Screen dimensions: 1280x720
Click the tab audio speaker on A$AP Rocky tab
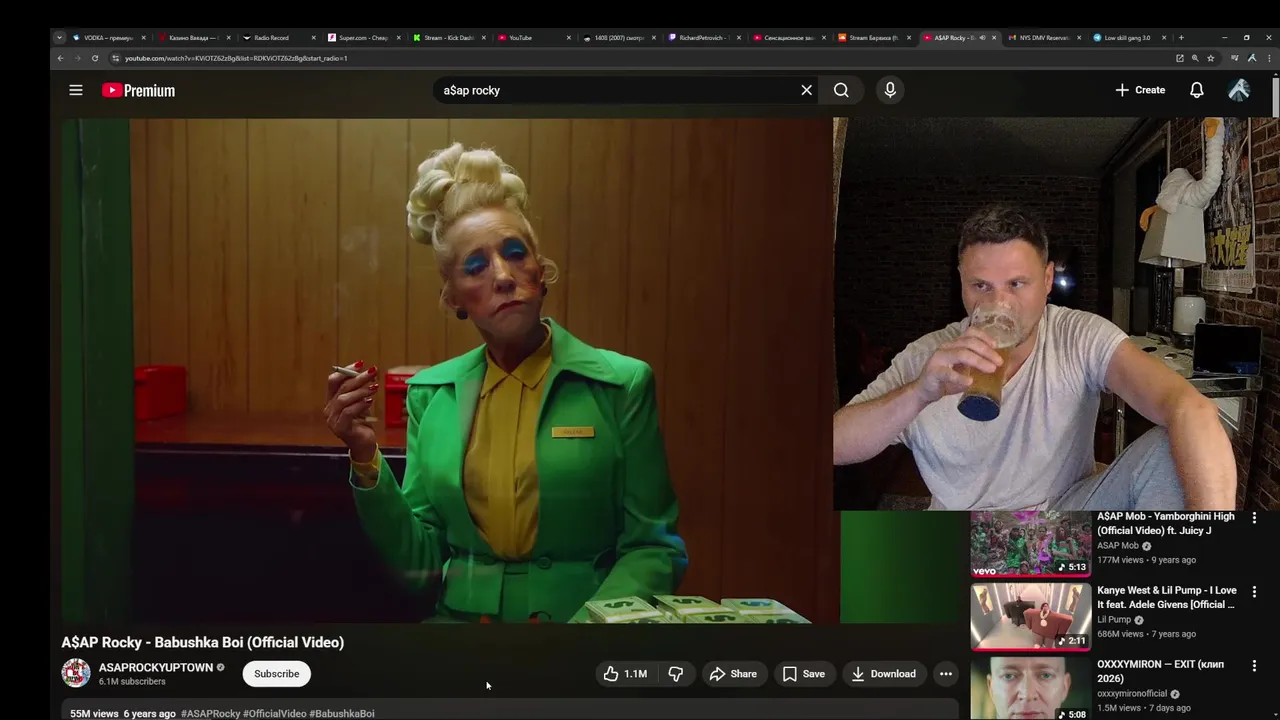pyautogui.click(x=982, y=38)
